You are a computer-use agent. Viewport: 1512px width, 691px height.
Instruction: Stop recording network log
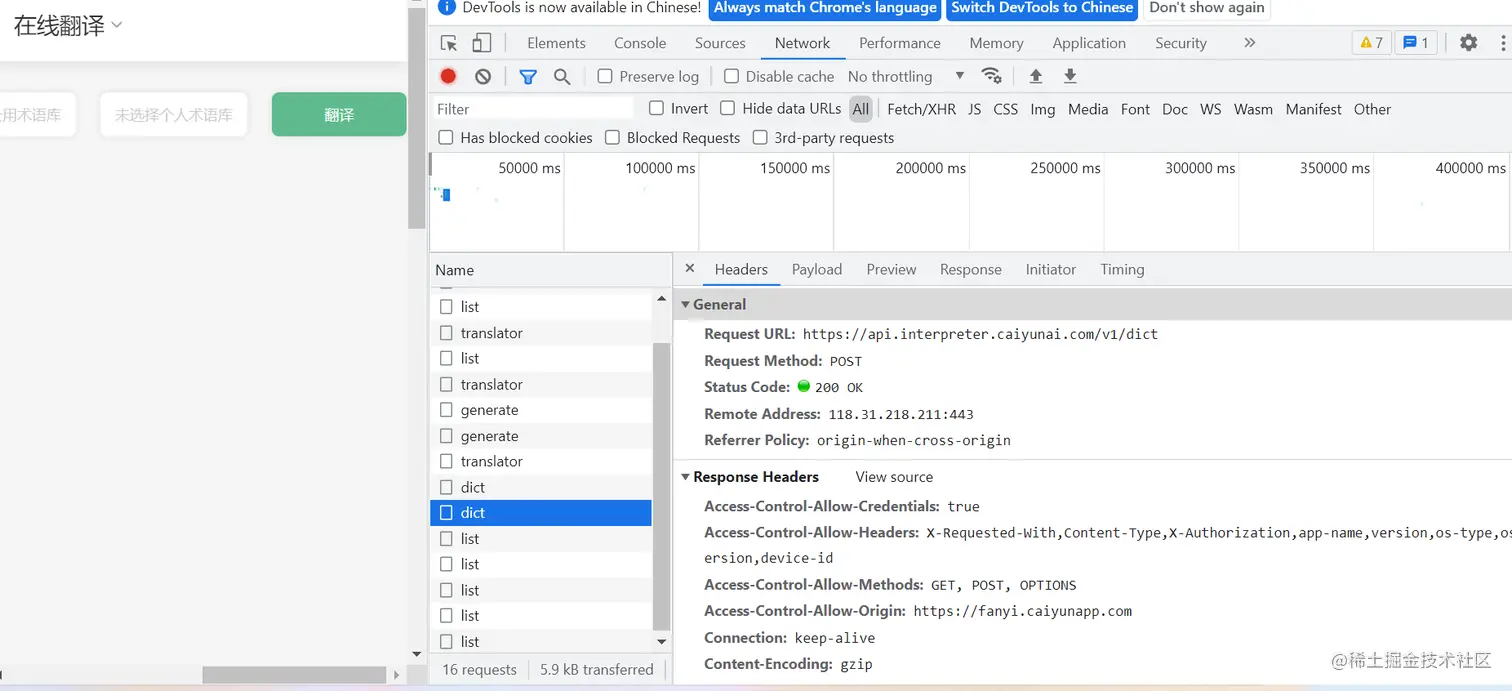tap(448, 76)
